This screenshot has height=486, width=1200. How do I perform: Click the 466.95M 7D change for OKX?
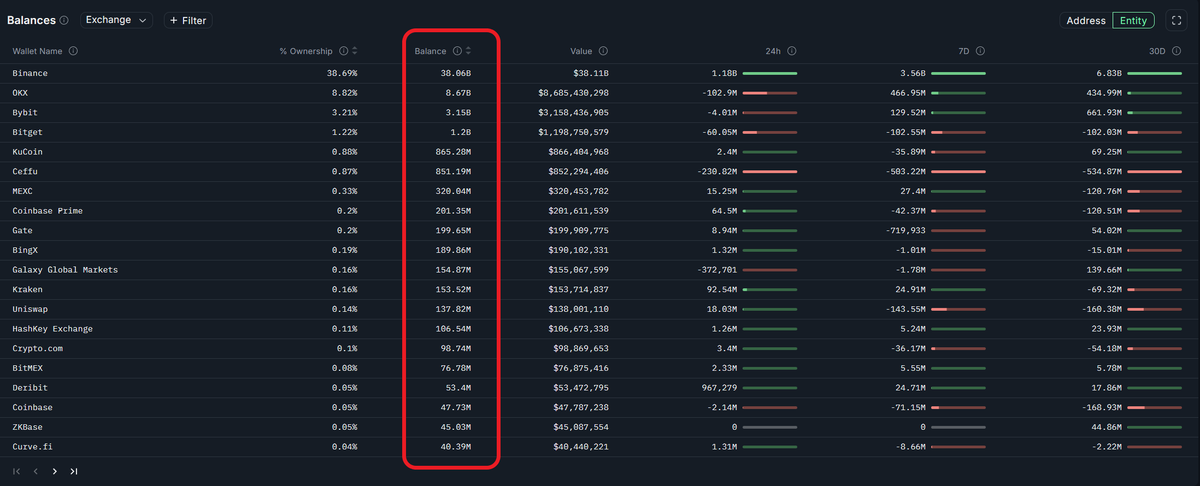click(x=907, y=93)
